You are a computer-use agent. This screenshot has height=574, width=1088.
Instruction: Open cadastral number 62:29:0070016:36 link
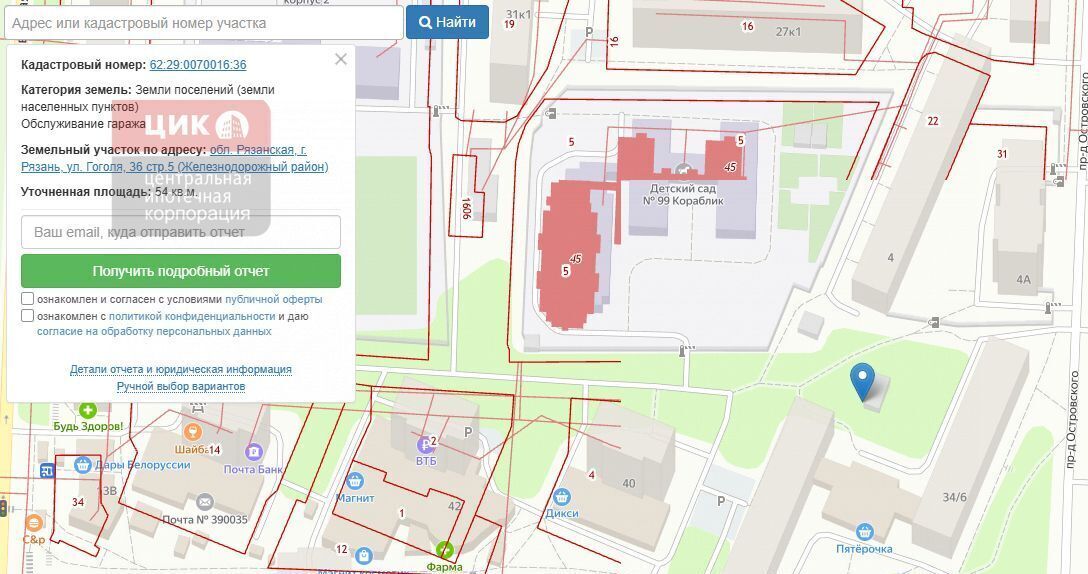[197, 64]
